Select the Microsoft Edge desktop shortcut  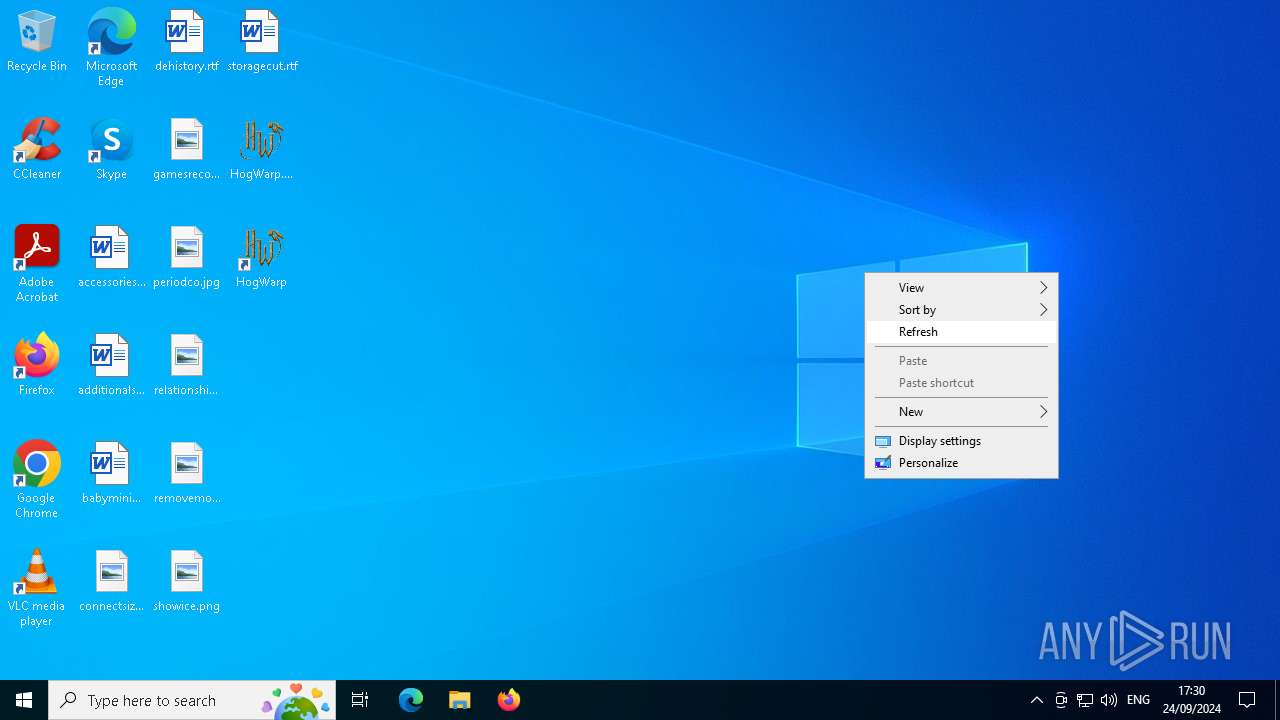111,48
